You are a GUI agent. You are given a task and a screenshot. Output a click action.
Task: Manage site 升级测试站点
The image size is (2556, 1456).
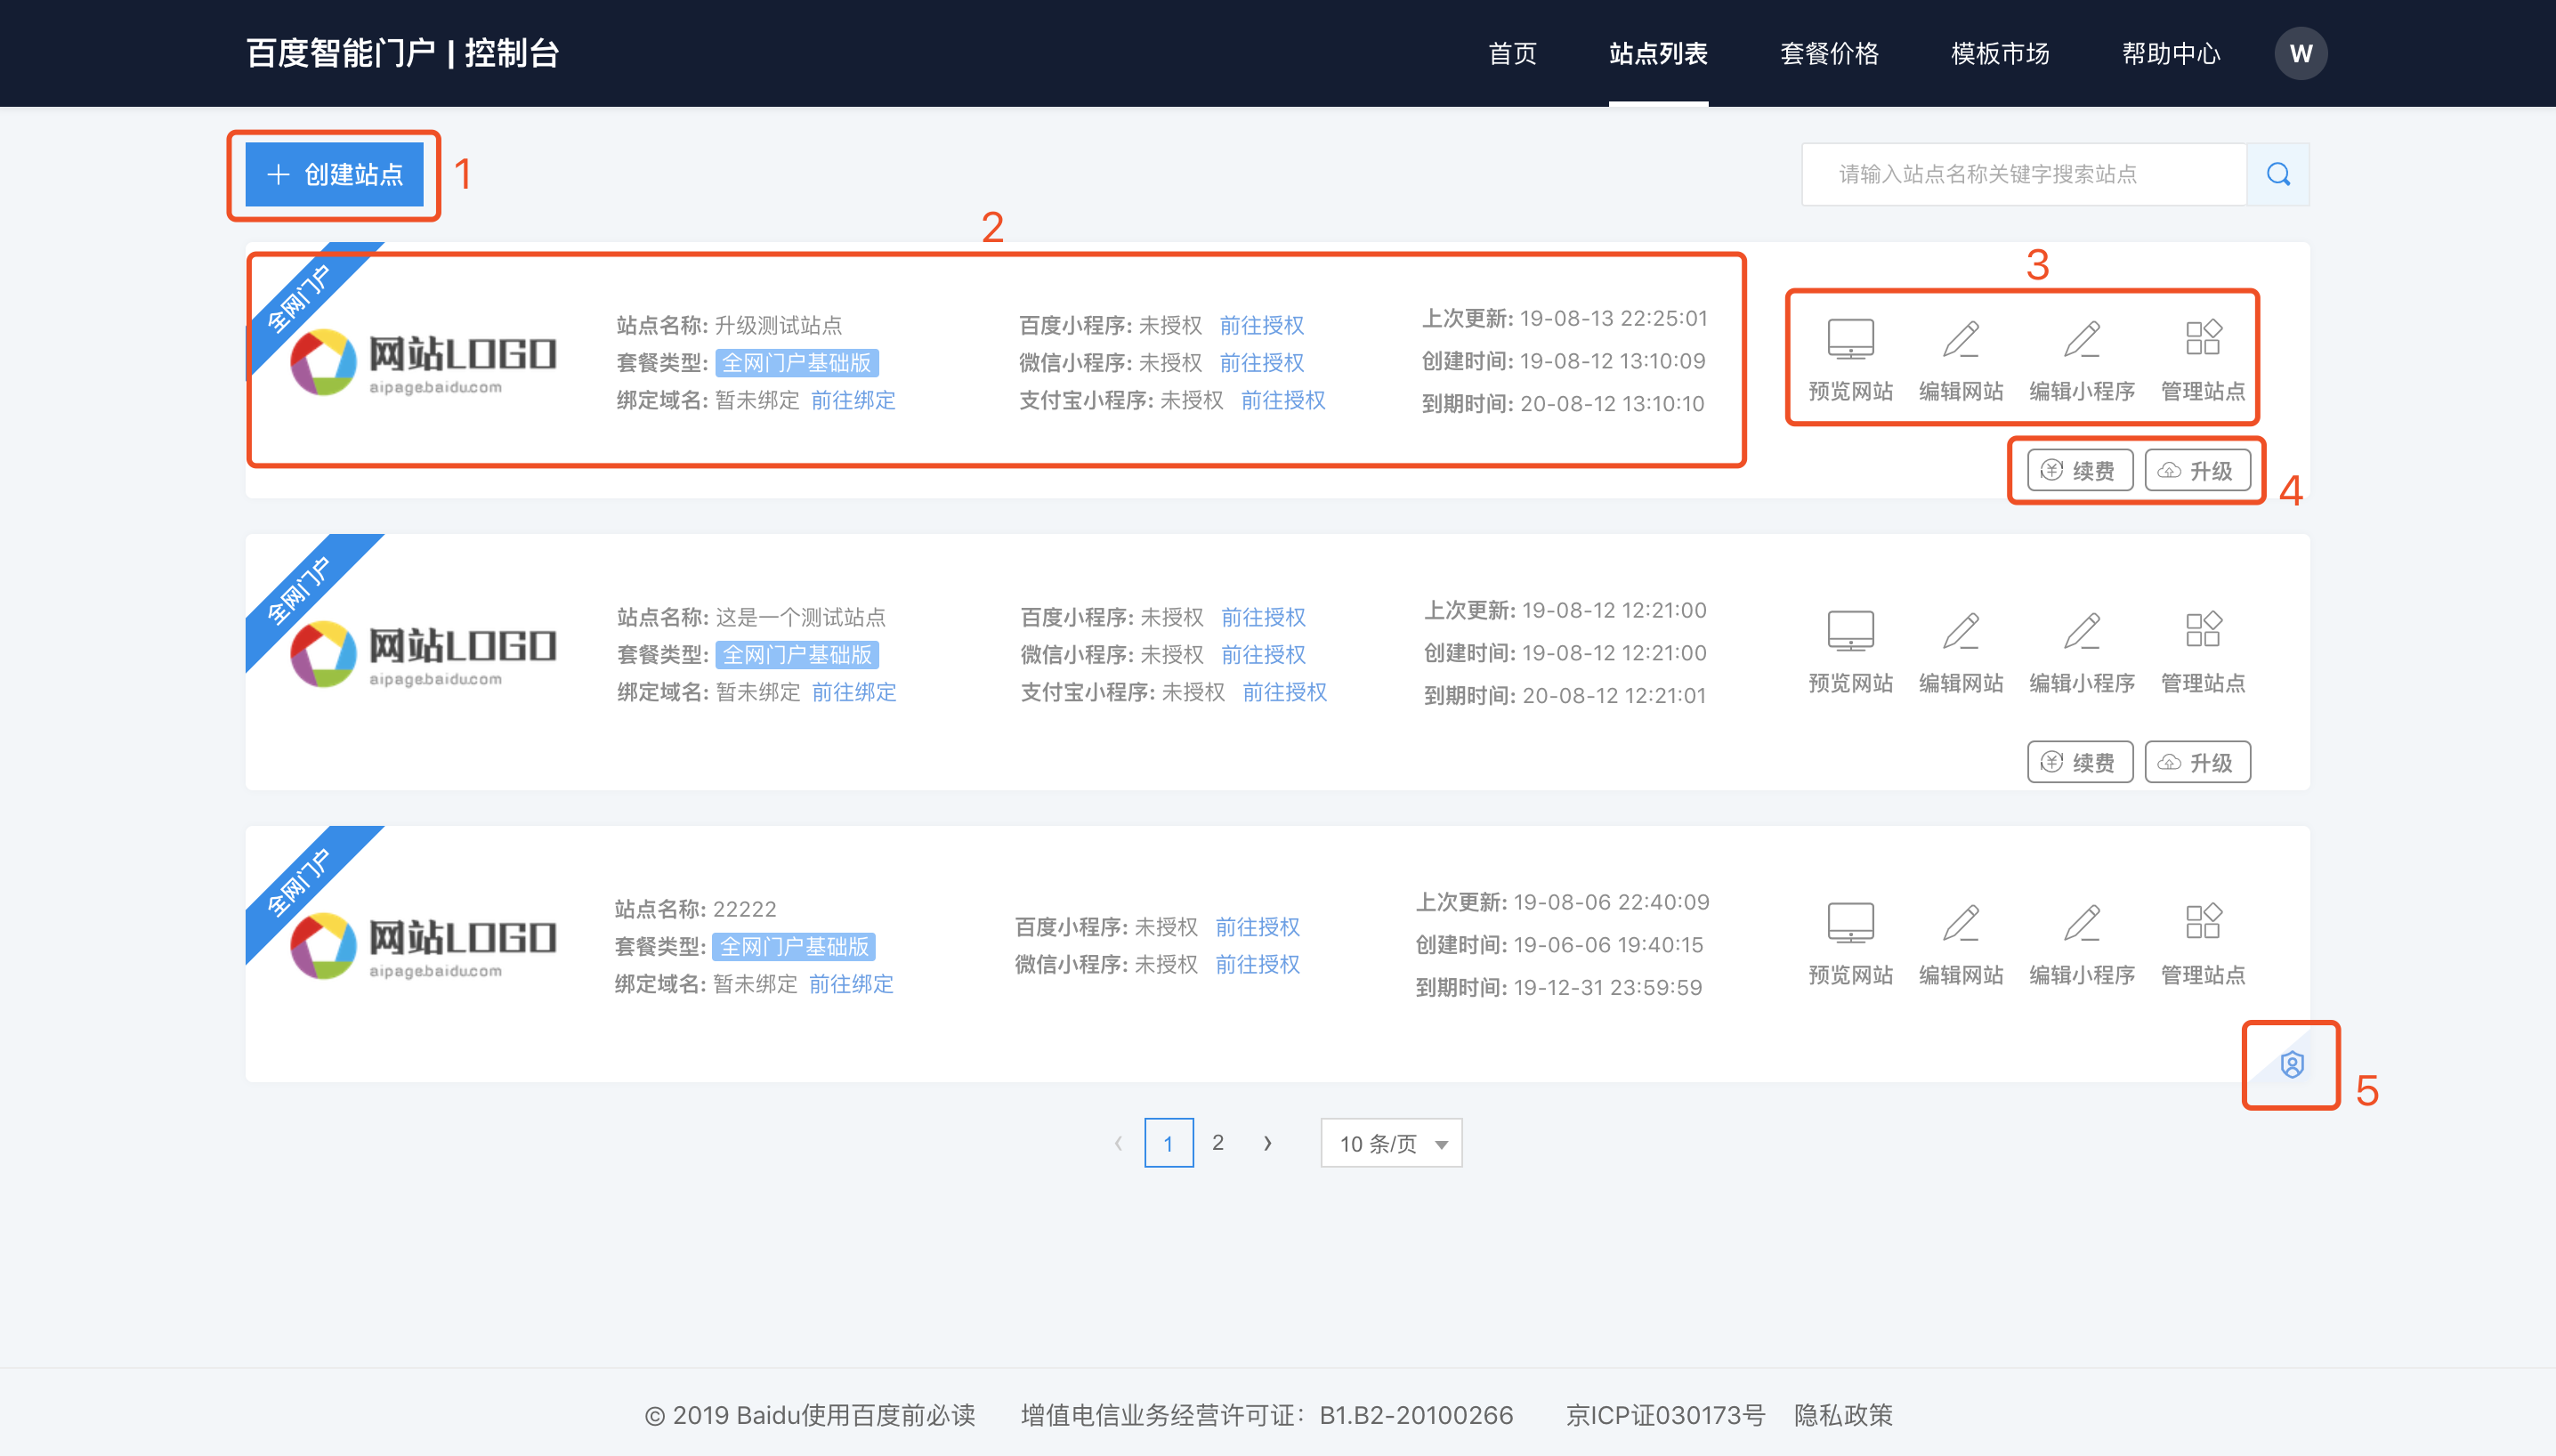tap(2202, 360)
